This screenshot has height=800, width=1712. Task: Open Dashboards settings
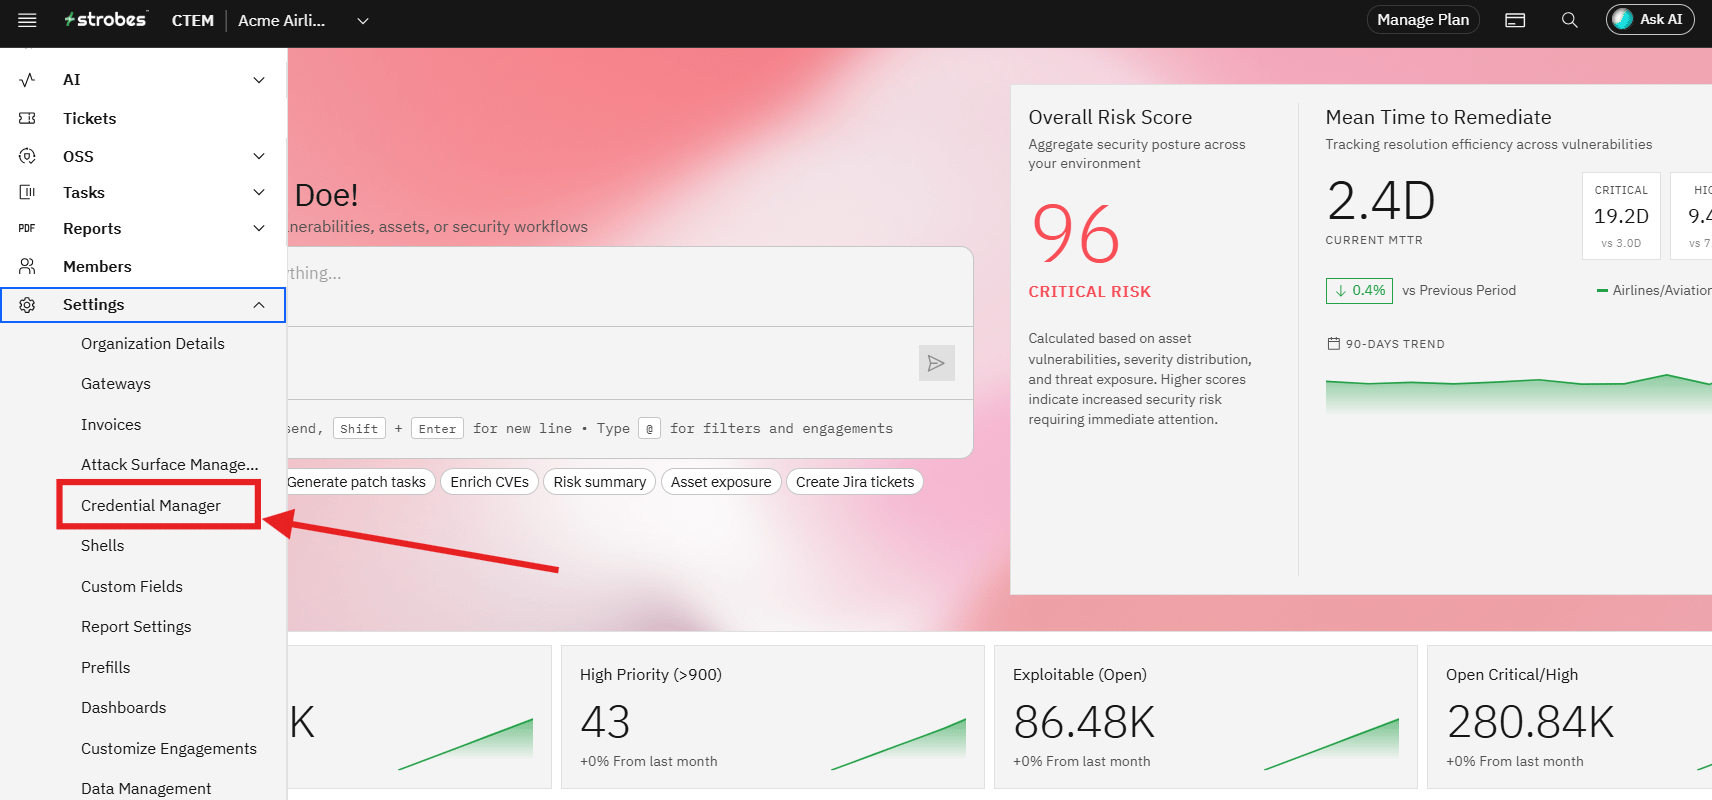(x=124, y=707)
